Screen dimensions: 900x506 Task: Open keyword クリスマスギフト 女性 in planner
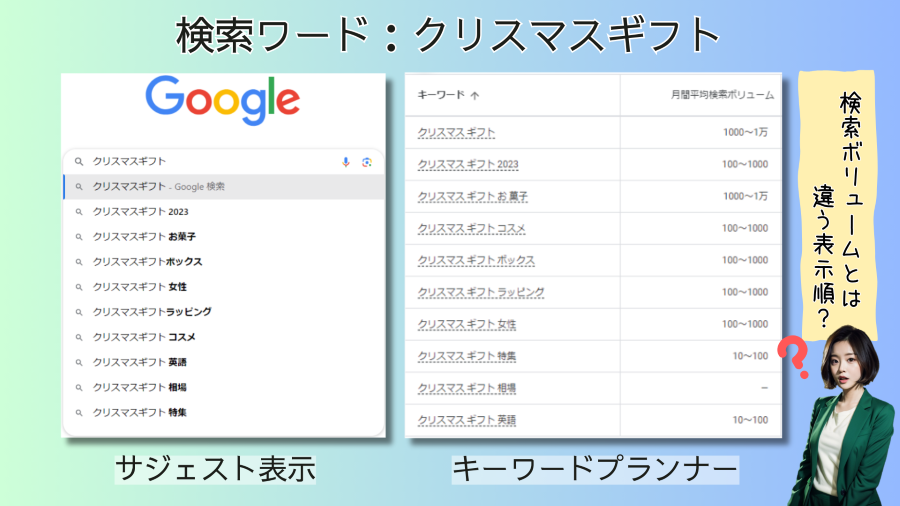pos(467,325)
